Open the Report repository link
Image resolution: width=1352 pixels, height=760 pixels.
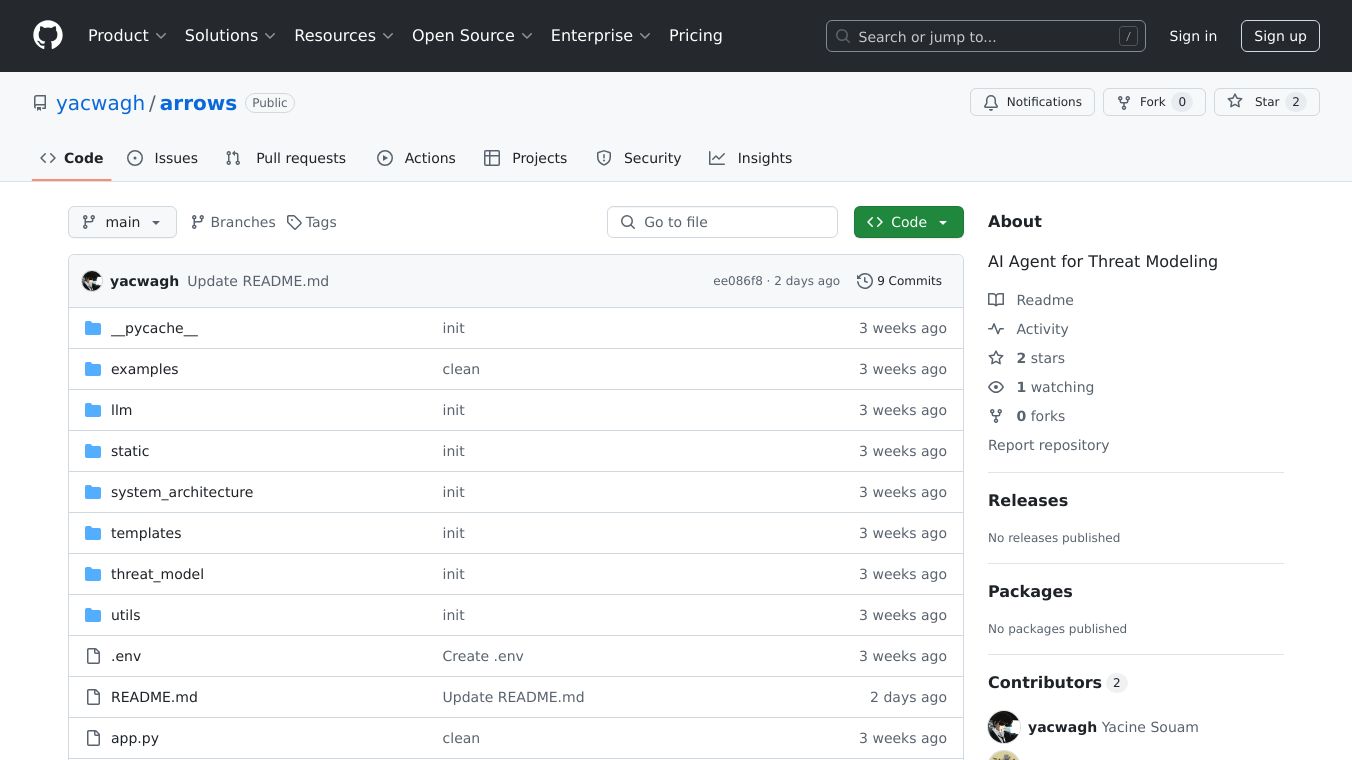tap(1048, 445)
